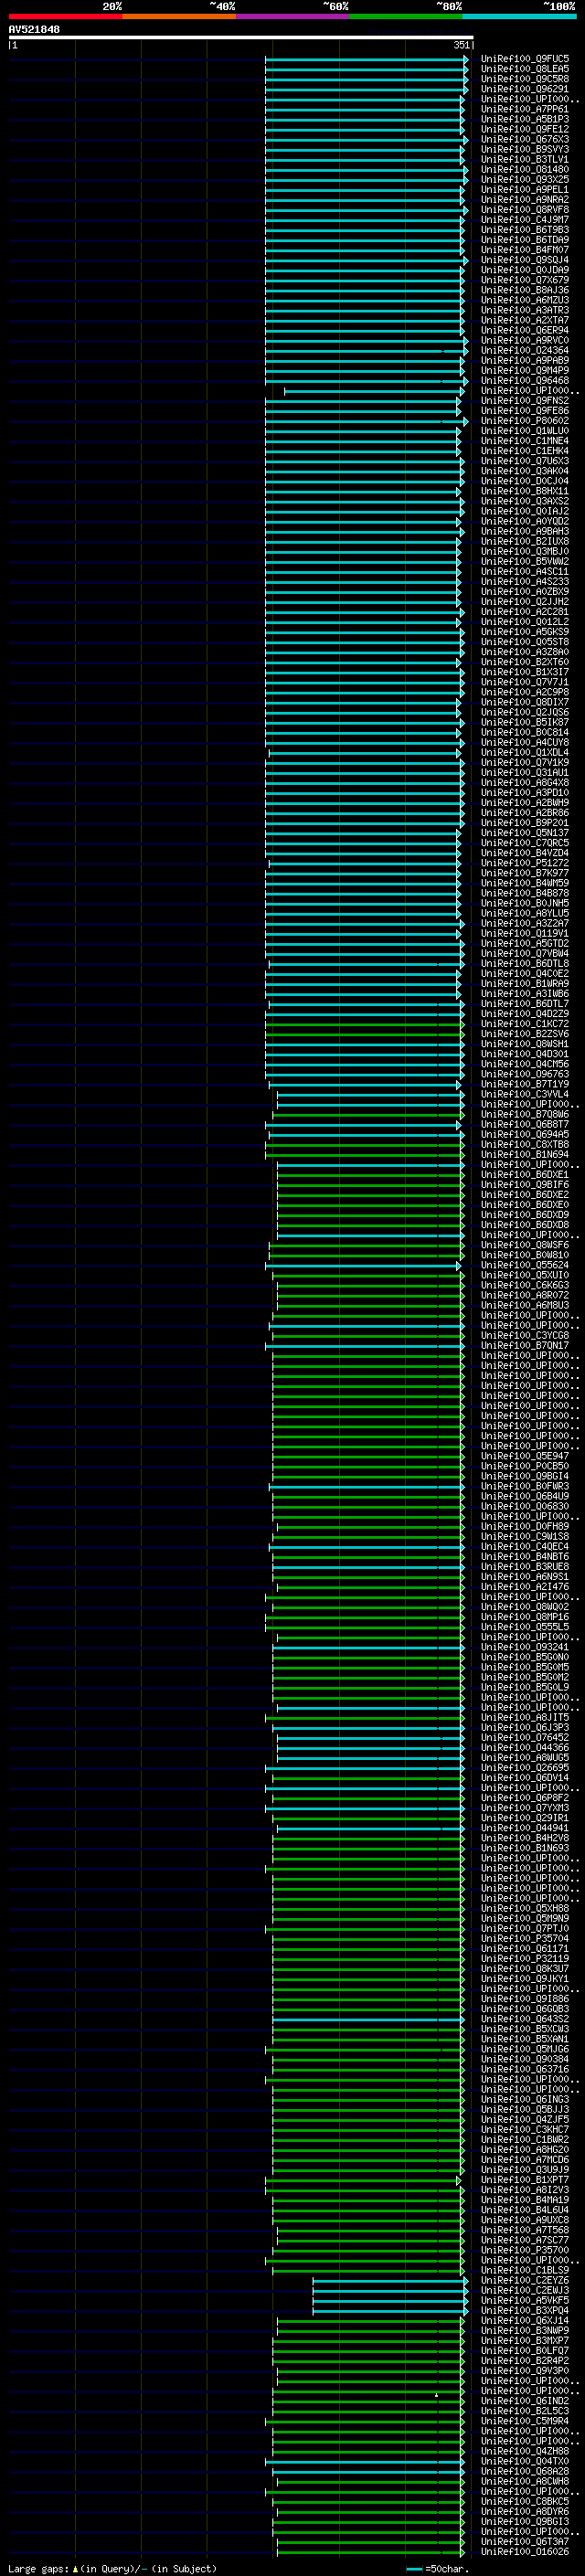The width and height of the screenshot is (585, 2576).
Task: Open hit UniRef100_A7PP61
Action: click(525, 109)
